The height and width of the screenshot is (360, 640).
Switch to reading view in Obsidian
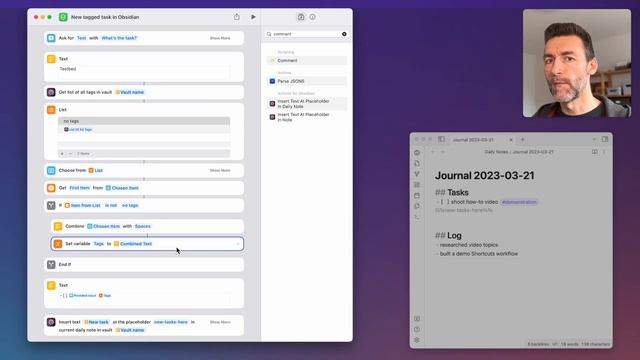pos(595,152)
